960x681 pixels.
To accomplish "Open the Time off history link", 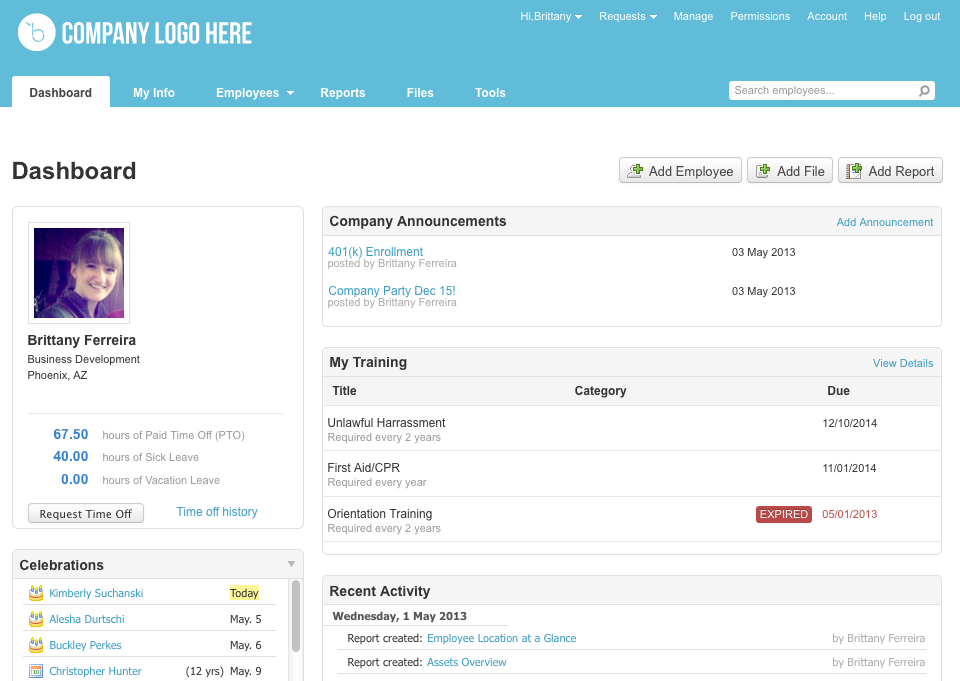I will click(x=217, y=512).
